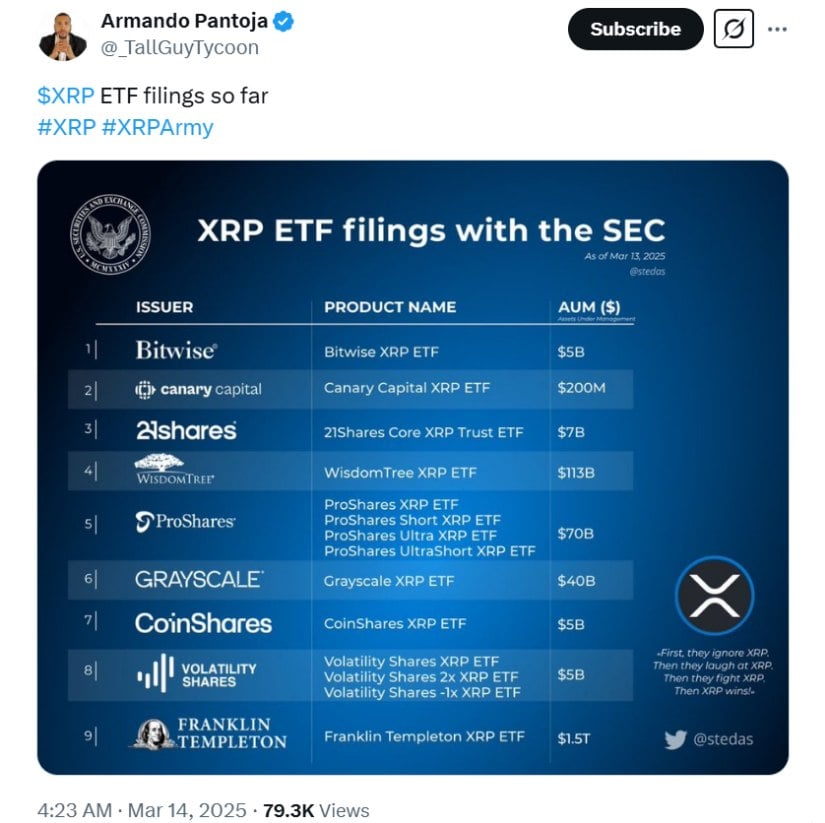Open Armando Pantoja's profile picture

tap(62, 34)
